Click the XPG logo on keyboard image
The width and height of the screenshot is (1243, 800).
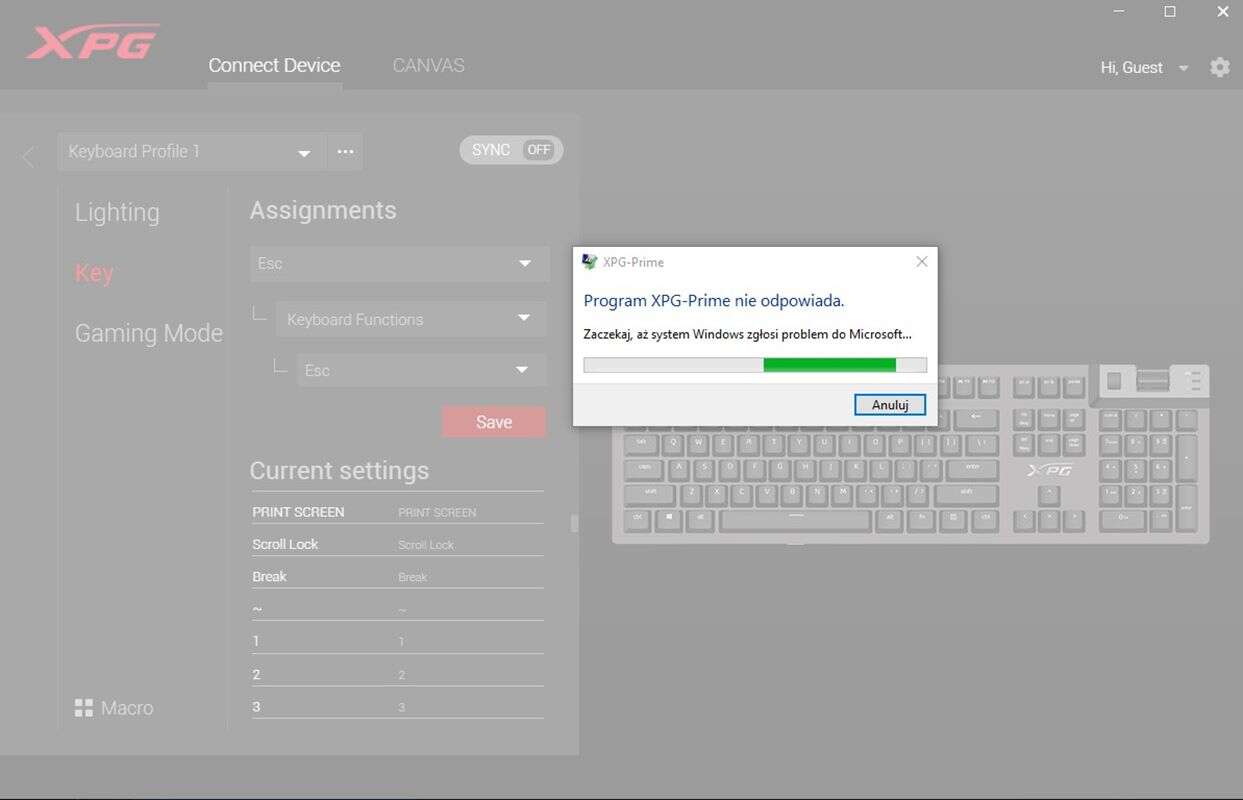tap(1049, 469)
